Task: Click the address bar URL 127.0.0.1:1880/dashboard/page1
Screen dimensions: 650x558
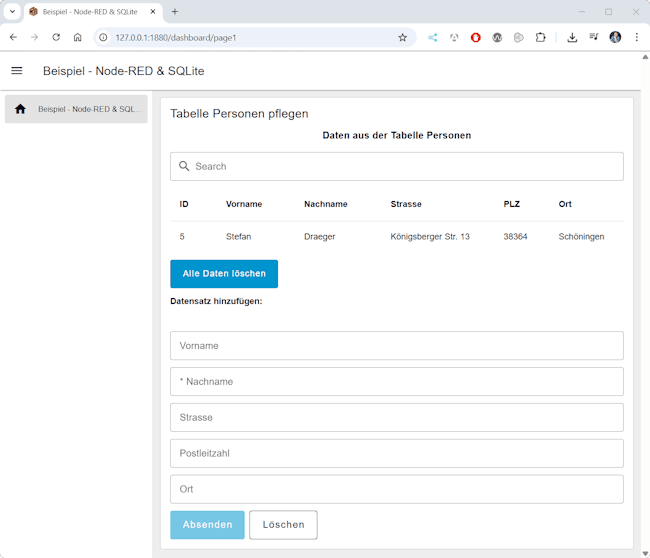Action: click(176, 38)
